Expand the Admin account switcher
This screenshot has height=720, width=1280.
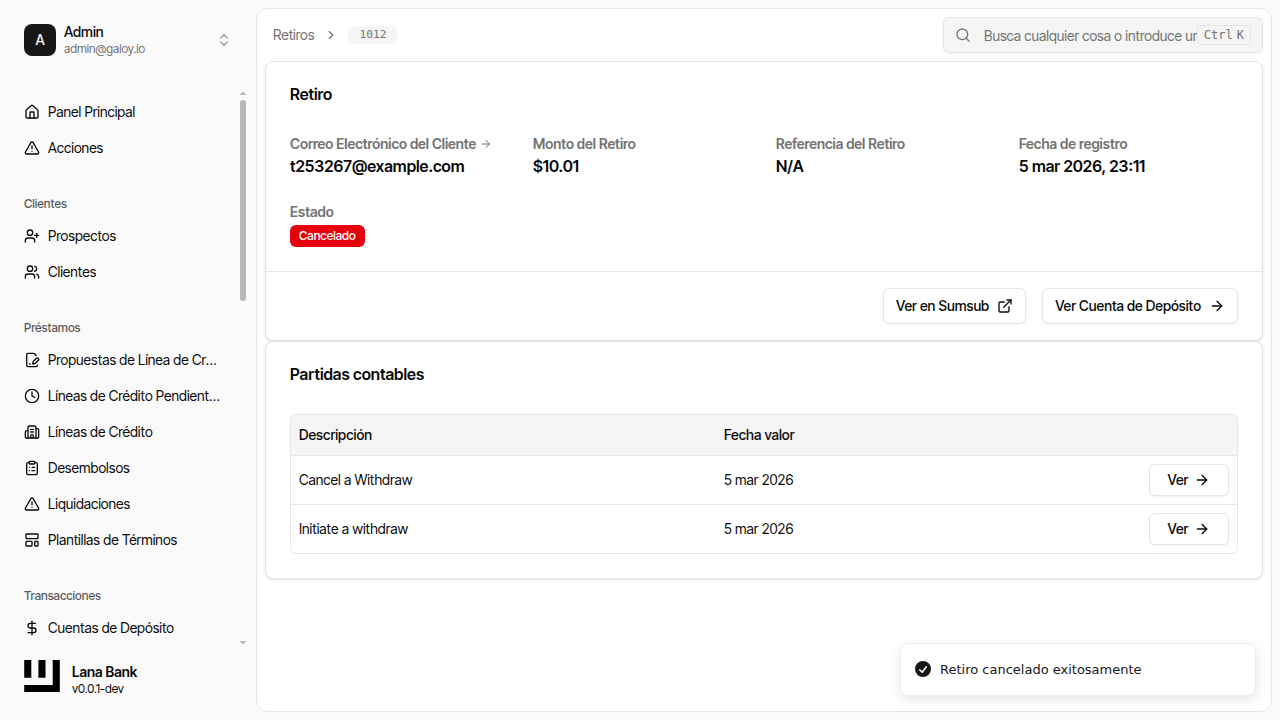224,40
